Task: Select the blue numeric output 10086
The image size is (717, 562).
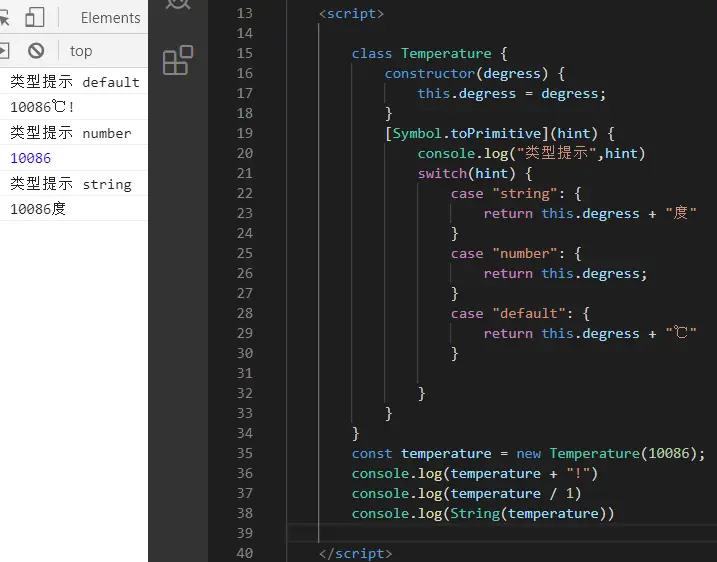Action: point(30,158)
